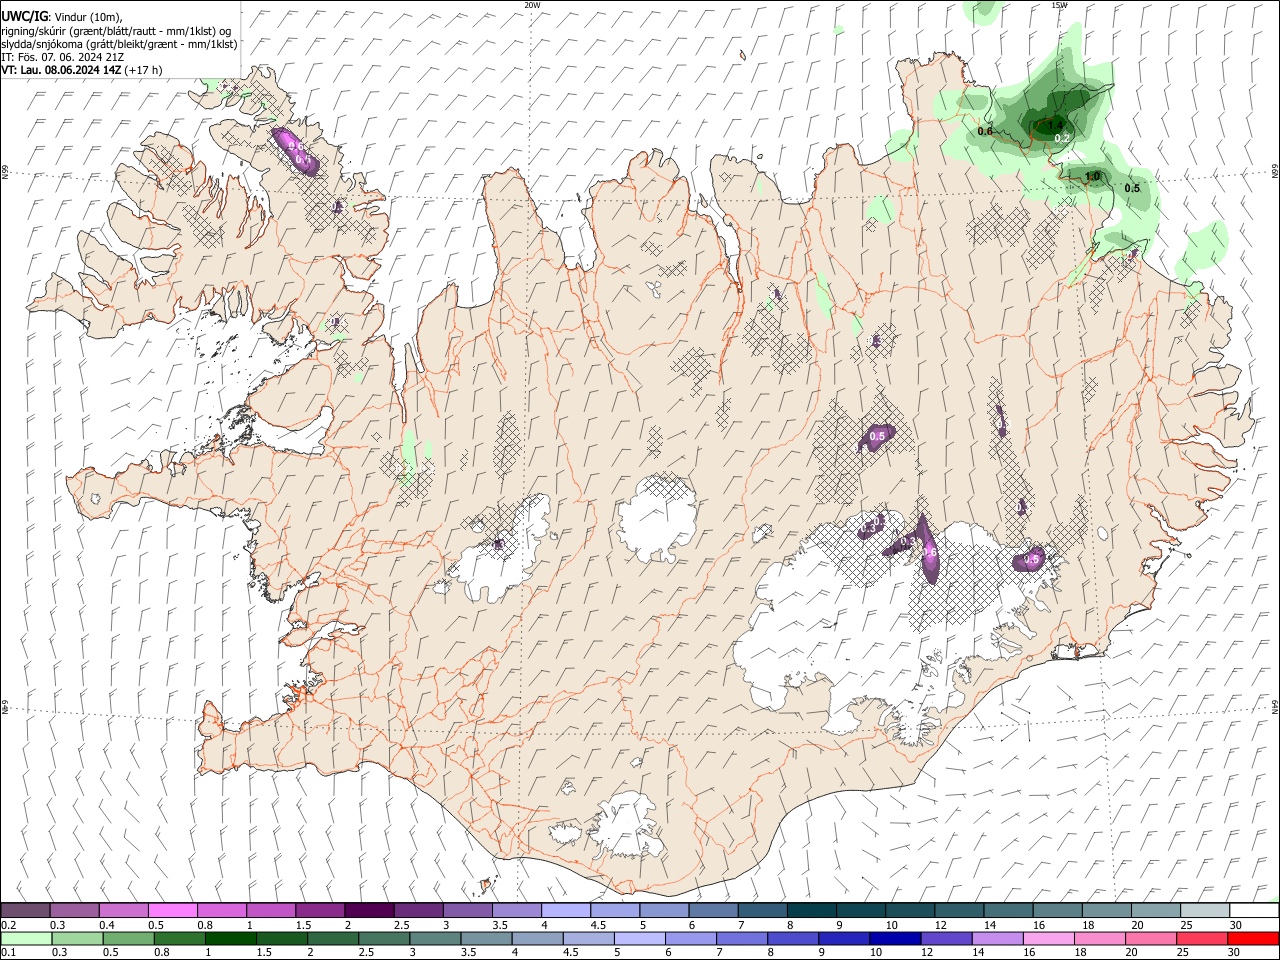Click the snow legend swatch starting at 0.2
The width and height of the screenshot is (1280, 960).
[25, 910]
